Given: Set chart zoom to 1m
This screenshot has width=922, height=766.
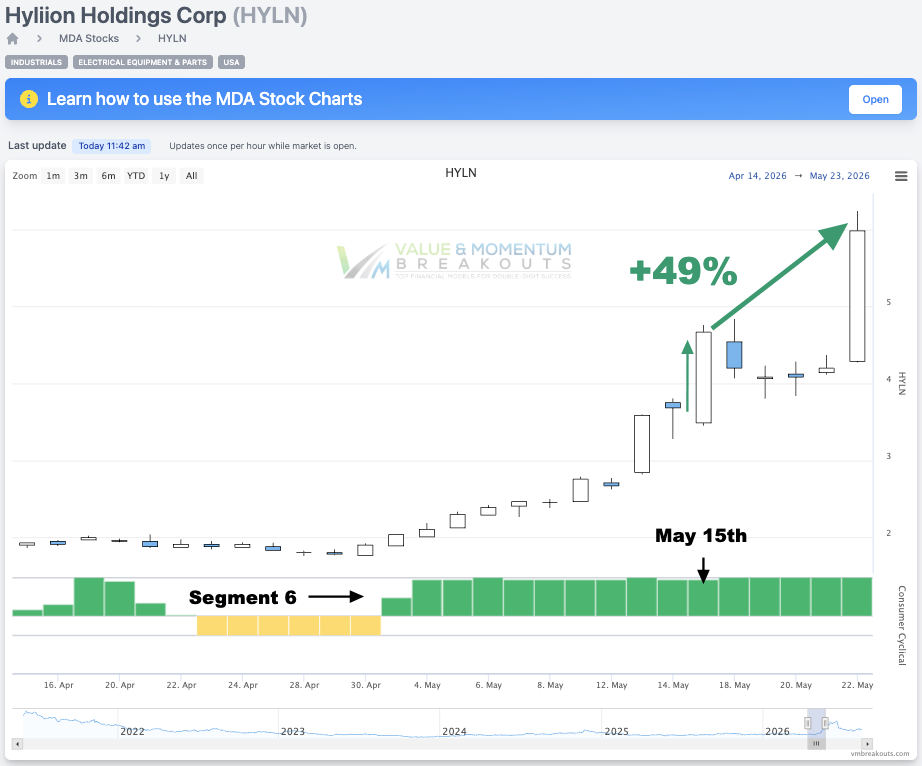Looking at the screenshot, I should (x=53, y=176).
